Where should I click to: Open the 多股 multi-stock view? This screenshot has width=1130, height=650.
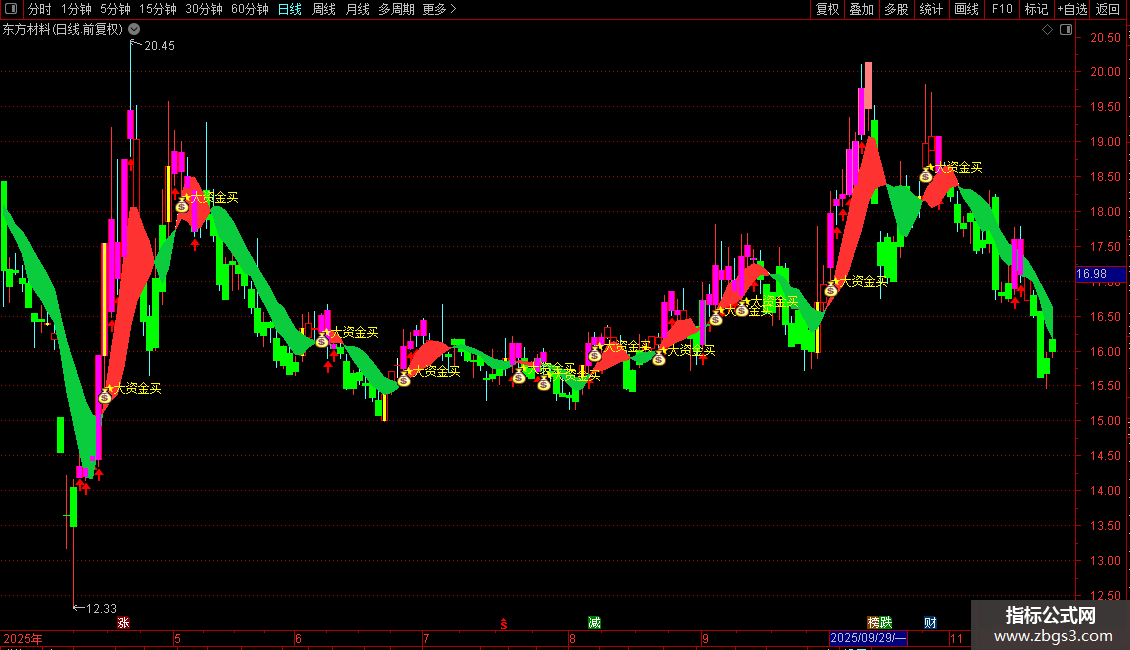point(896,9)
